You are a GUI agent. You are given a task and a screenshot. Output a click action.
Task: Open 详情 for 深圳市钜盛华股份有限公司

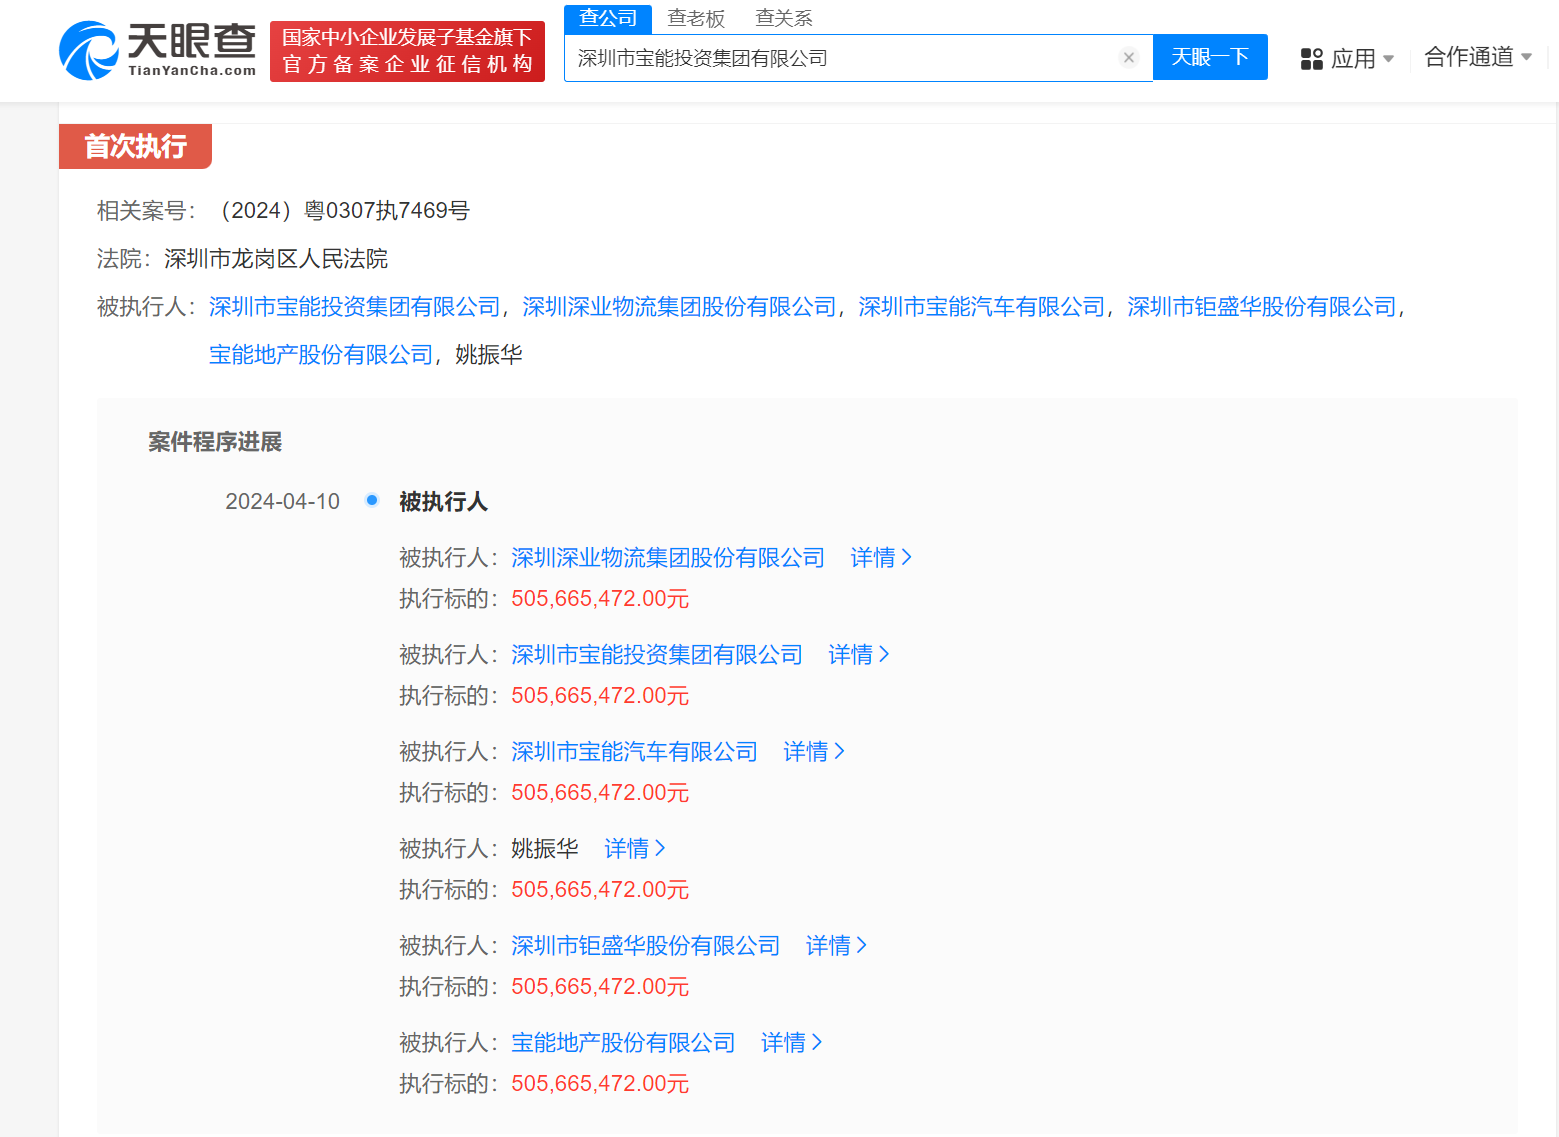tap(836, 945)
